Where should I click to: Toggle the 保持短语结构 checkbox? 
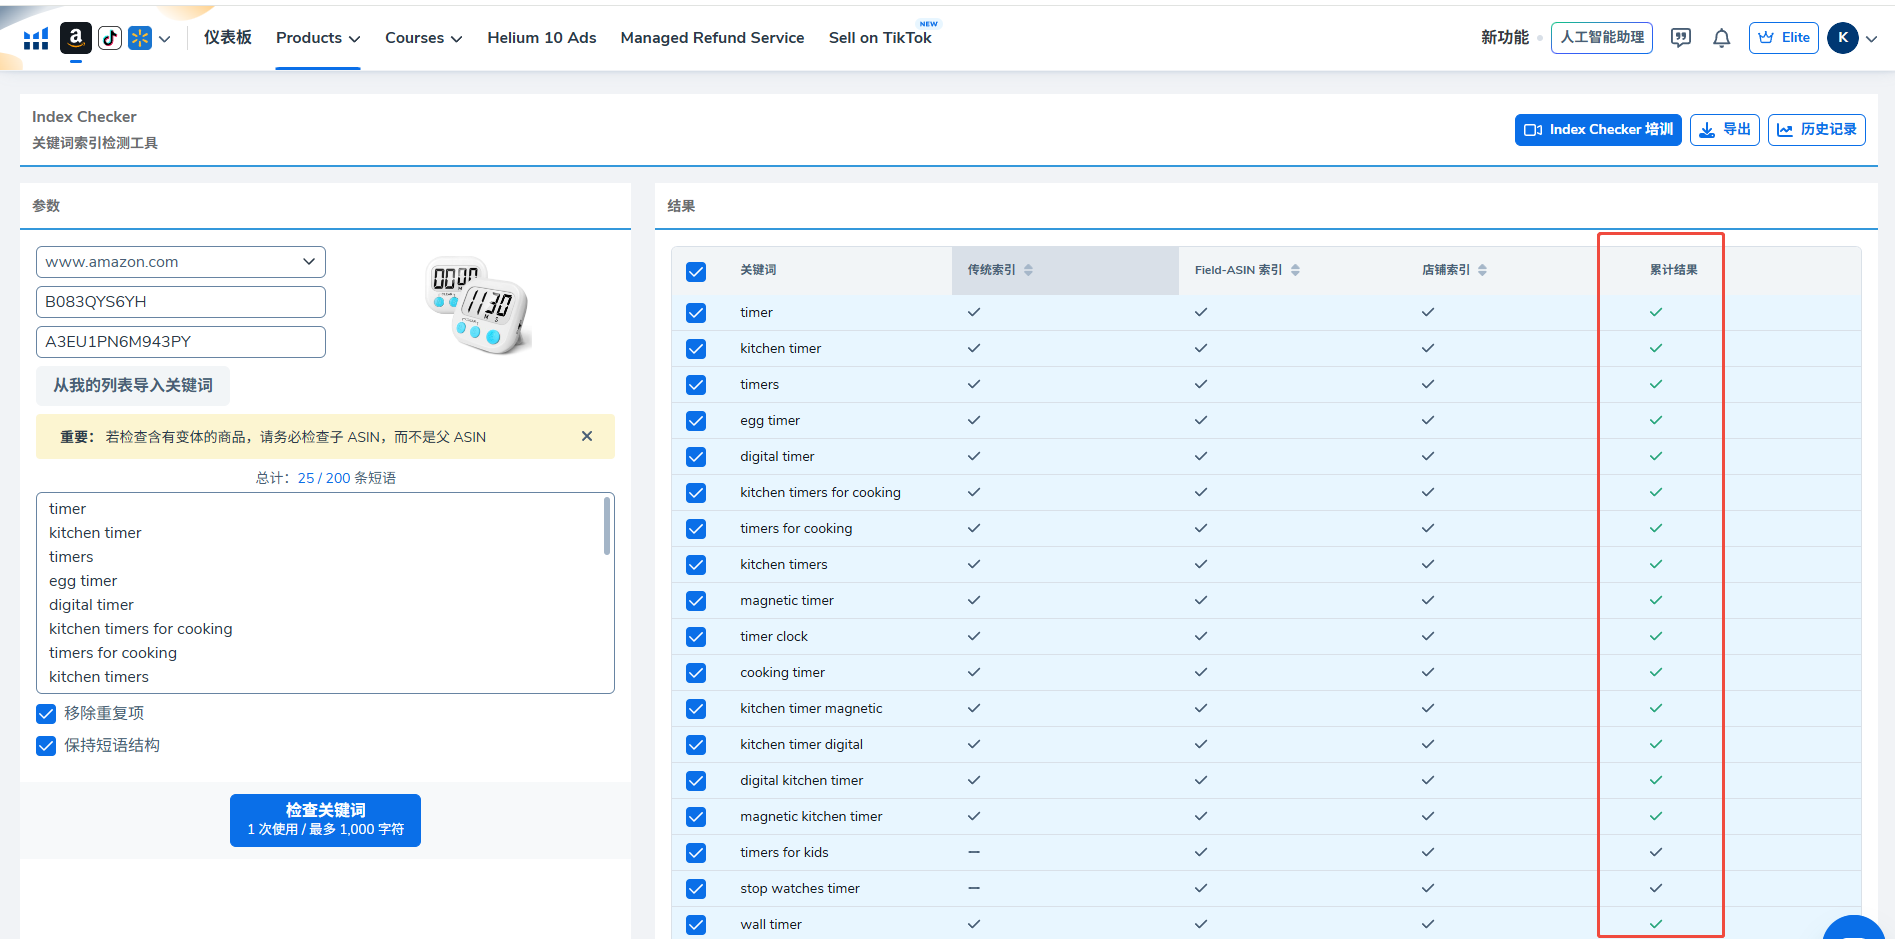coord(46,746)
